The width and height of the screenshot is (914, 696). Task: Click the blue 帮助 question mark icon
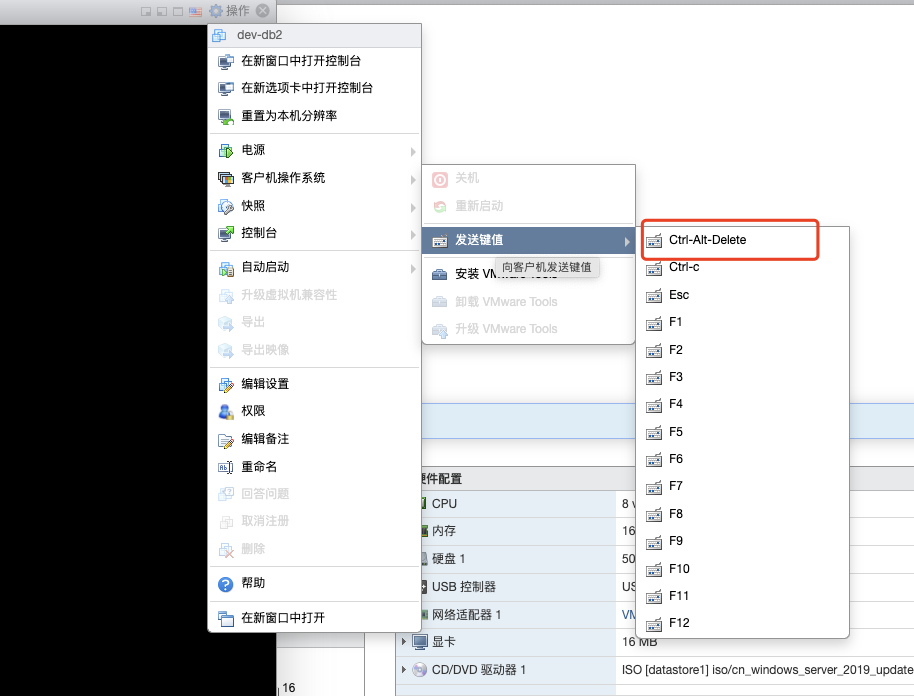tap(225, 583)
